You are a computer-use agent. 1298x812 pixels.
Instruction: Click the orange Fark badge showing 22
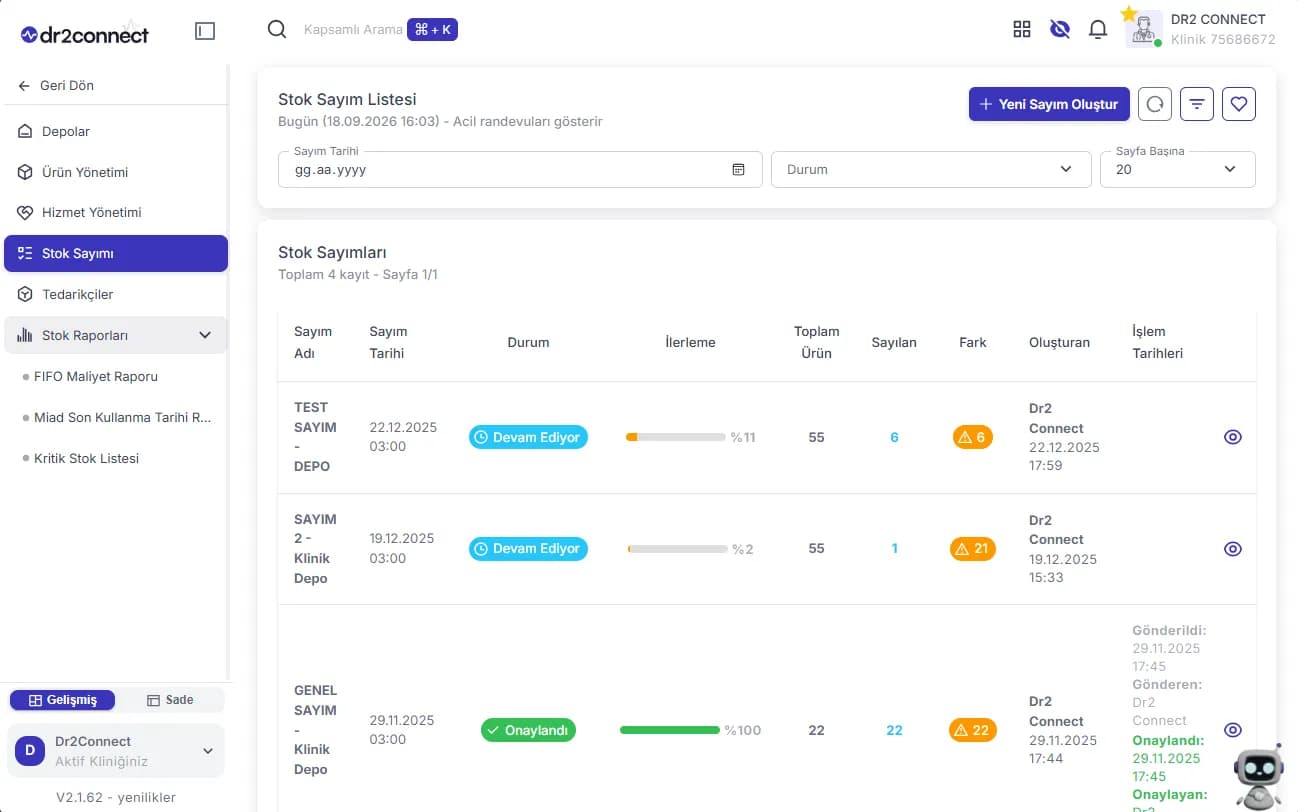click(x=973, y=730)
